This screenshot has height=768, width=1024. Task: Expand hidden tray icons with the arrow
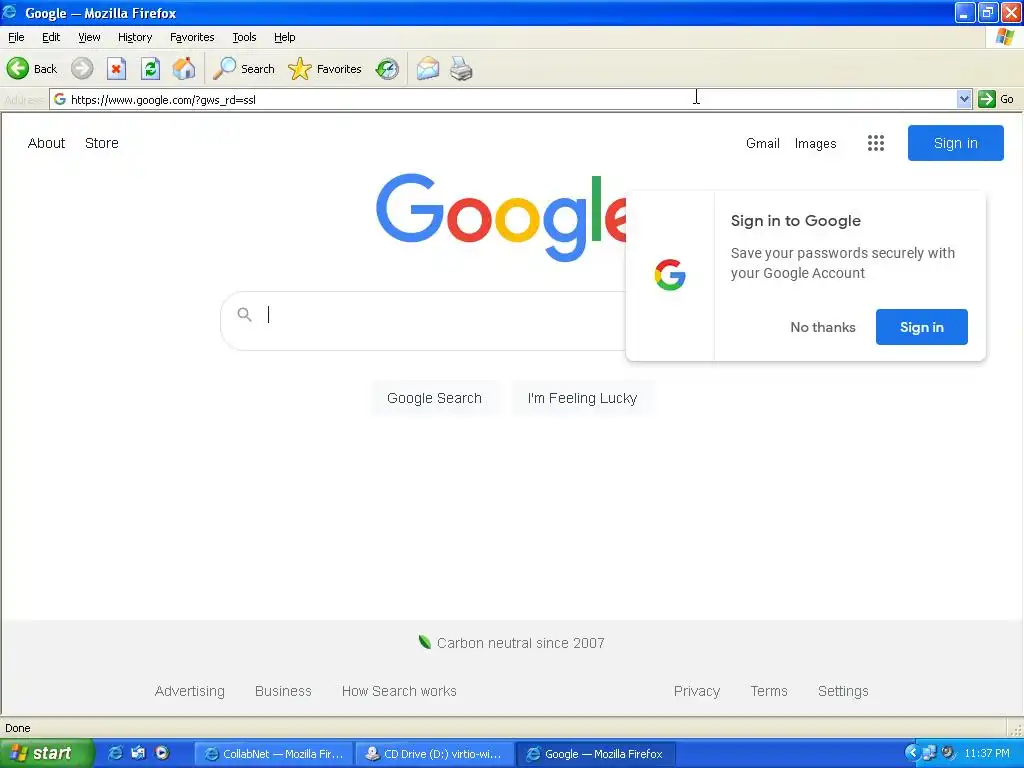912,753
